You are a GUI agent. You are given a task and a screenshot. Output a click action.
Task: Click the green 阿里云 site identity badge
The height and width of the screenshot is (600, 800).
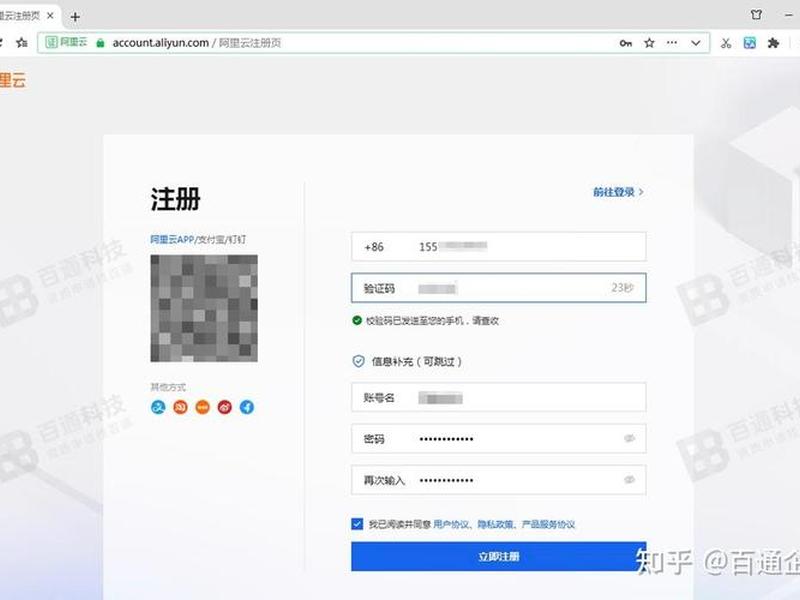[66, 42]
